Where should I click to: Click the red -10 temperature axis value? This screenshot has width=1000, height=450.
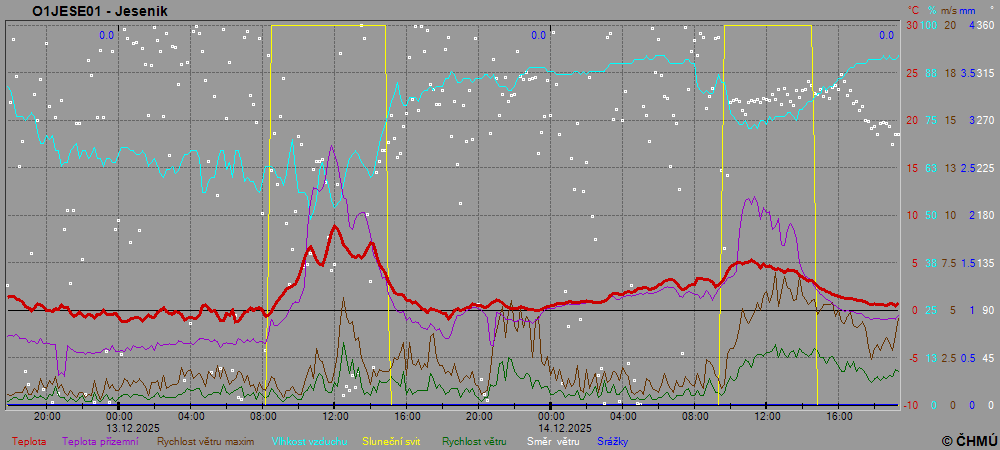tap(911, 405)
